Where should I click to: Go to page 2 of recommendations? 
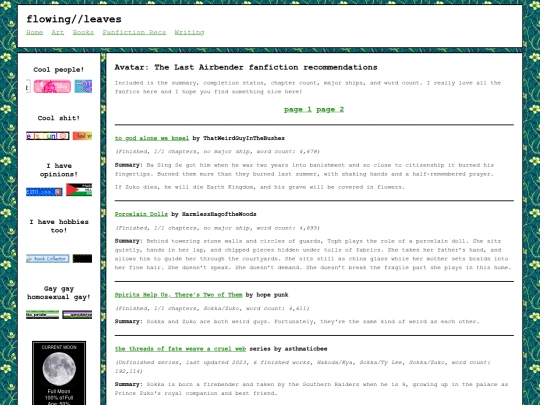pos(330,110)
